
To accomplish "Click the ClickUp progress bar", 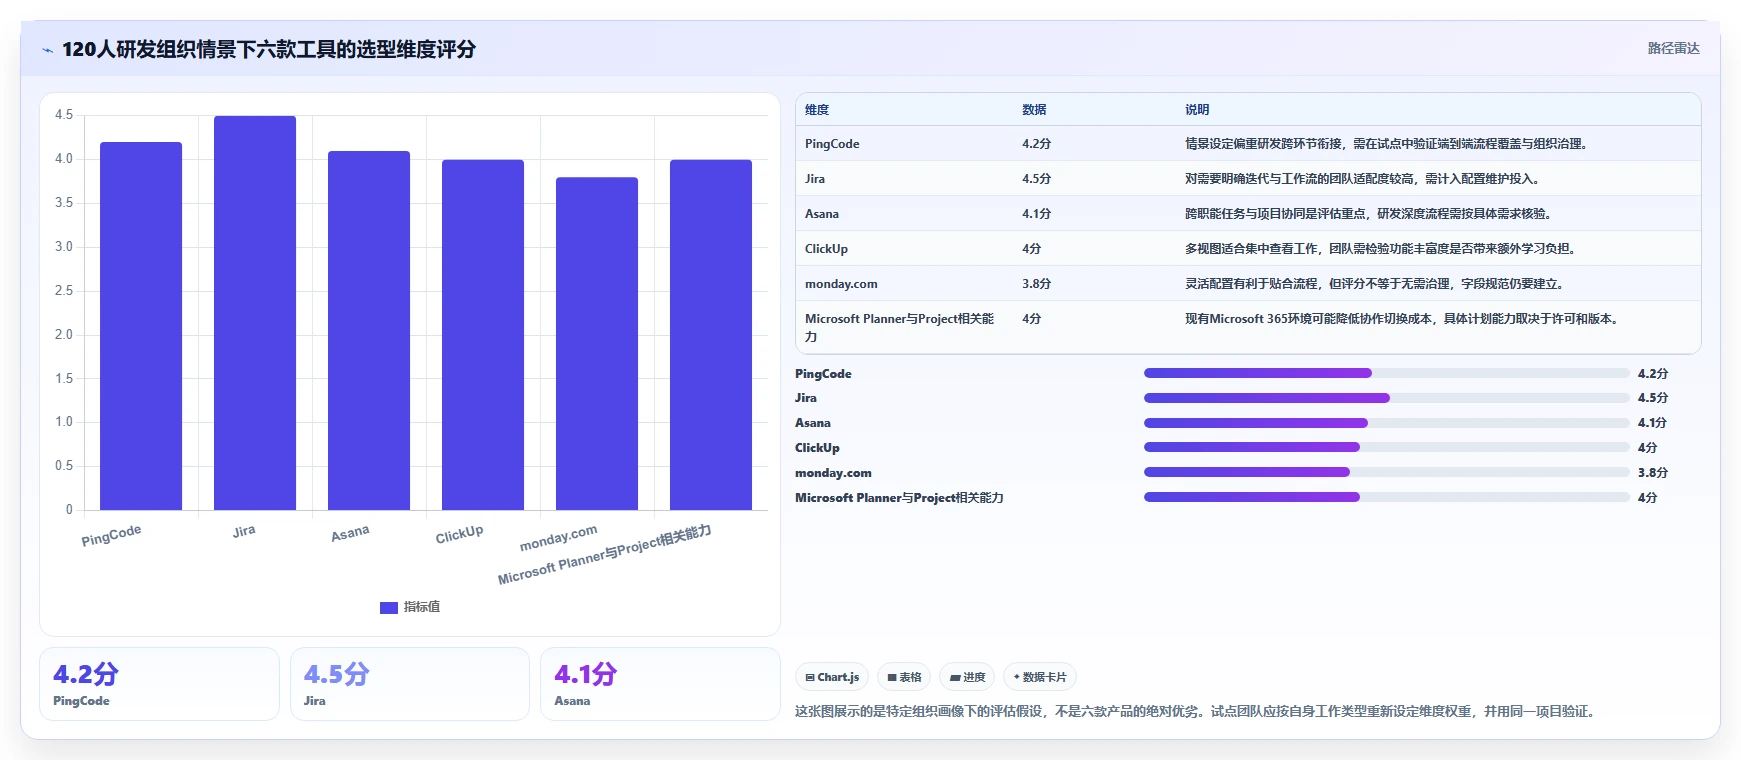I will 1387,447.
